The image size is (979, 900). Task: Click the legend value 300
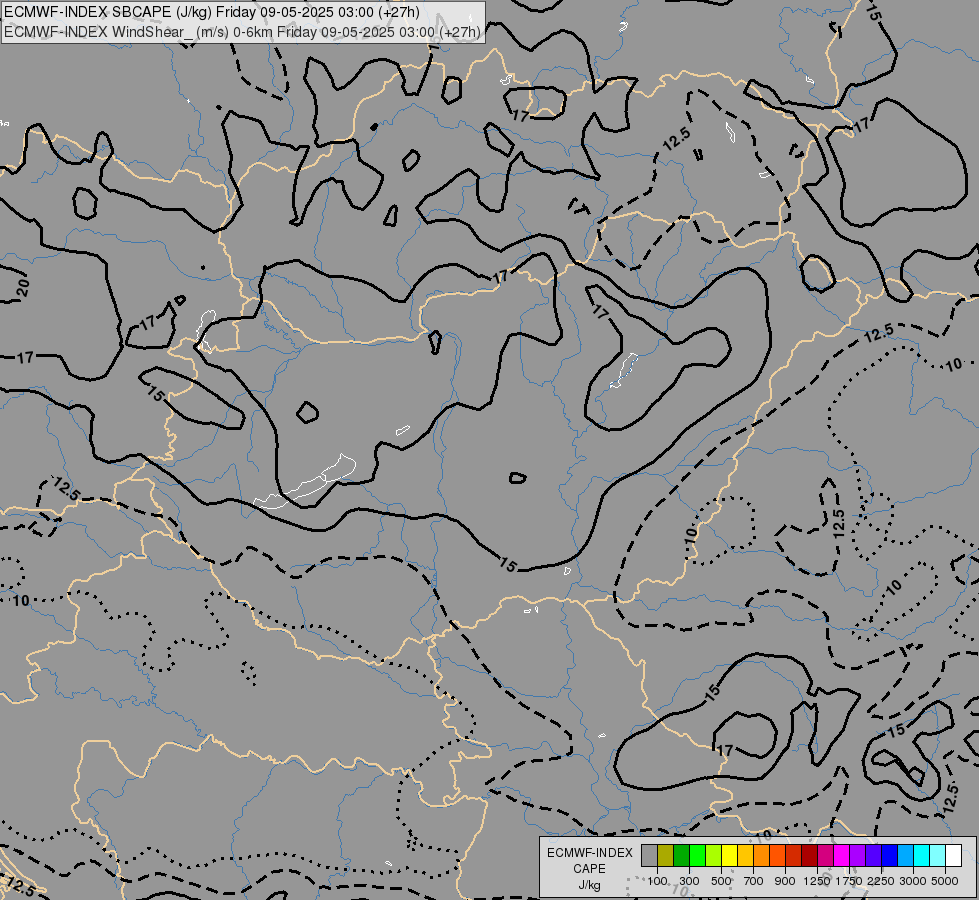pos(689,881)
